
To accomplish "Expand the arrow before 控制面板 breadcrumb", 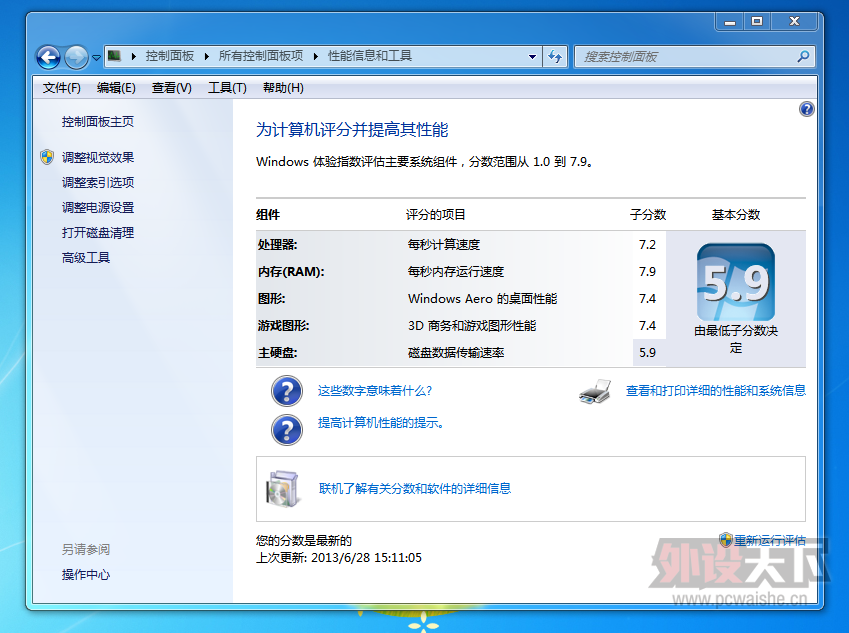I will 134,56.
